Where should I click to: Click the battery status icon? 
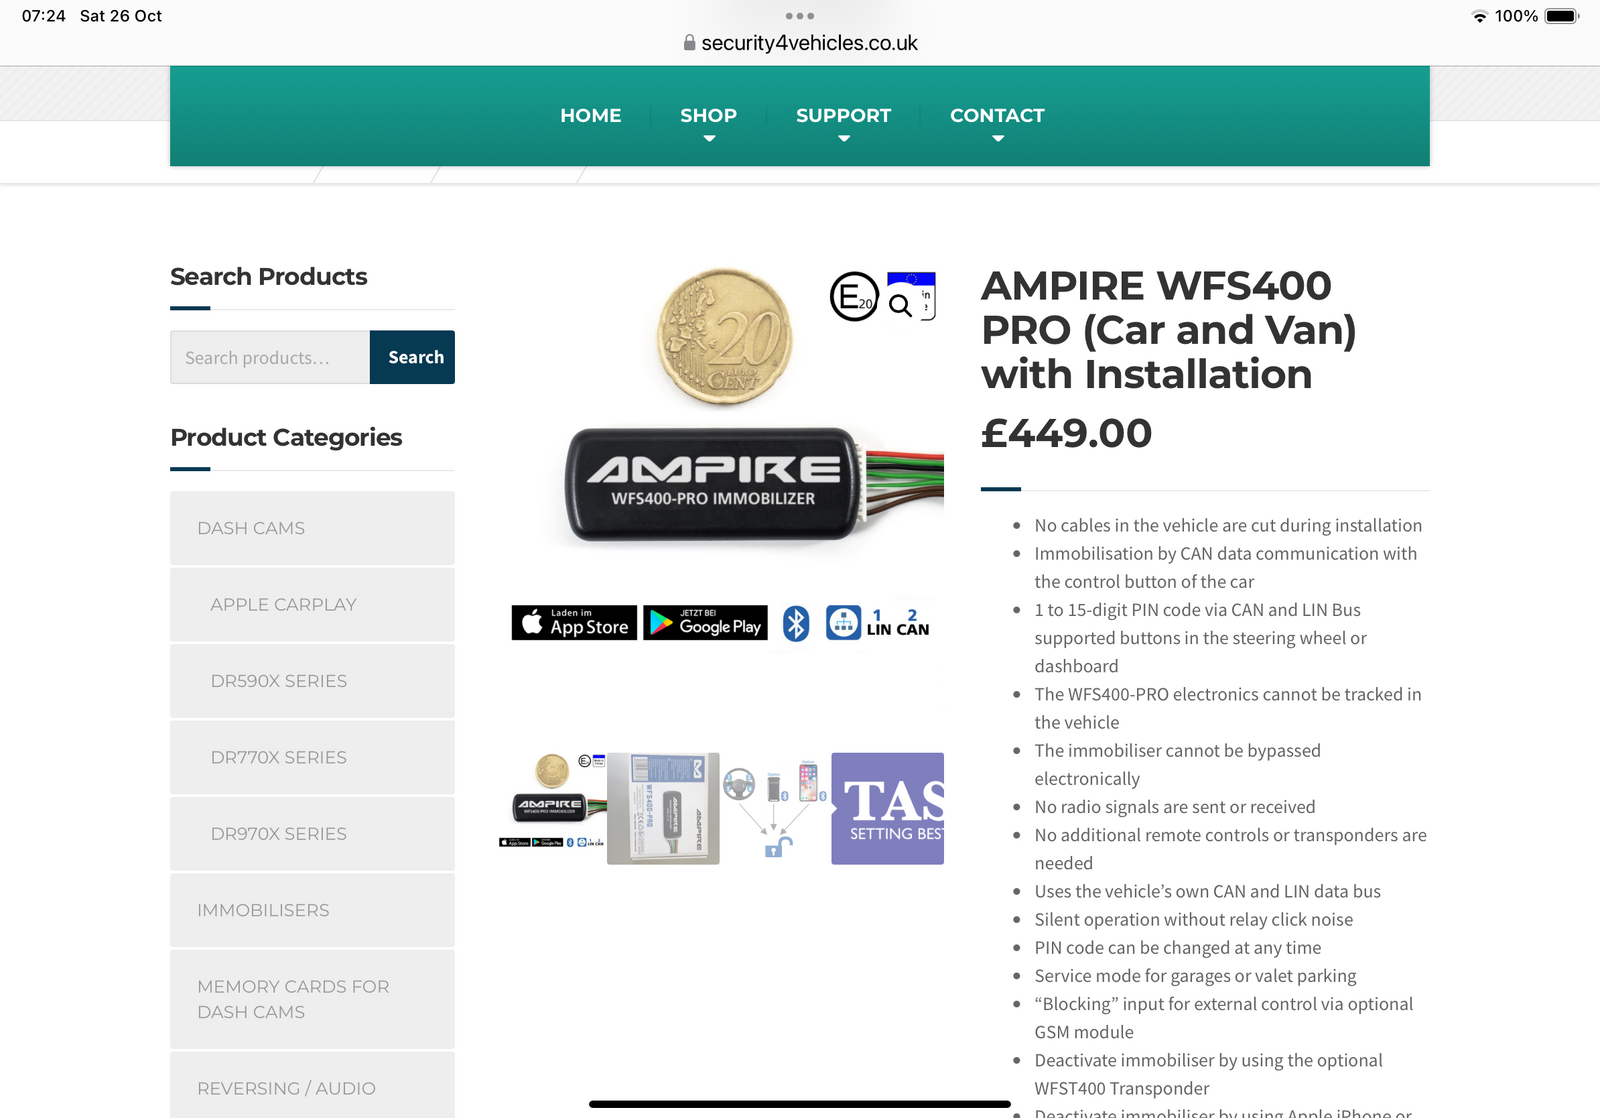(1562, 16)
